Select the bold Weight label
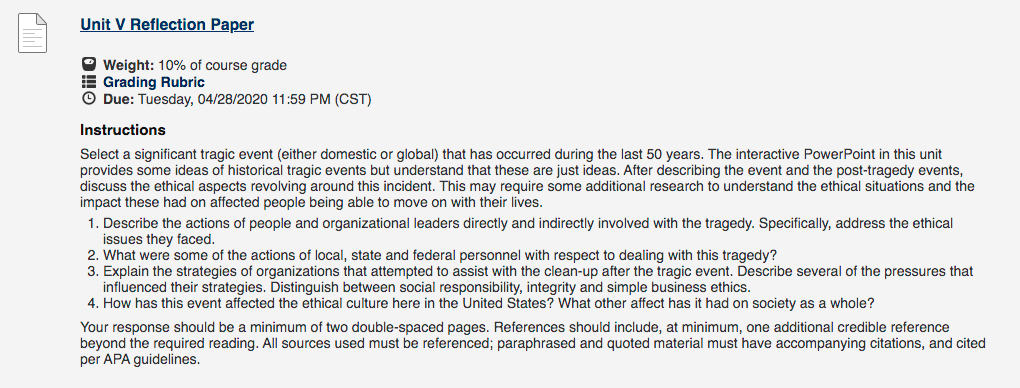 click(129, 65)
